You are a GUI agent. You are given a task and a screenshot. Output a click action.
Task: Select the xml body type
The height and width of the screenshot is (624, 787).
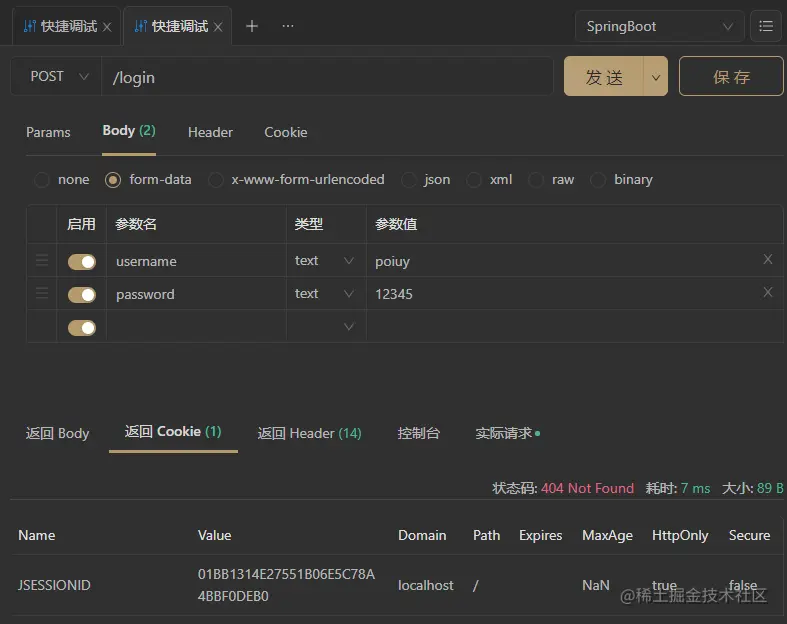(474, 180)
